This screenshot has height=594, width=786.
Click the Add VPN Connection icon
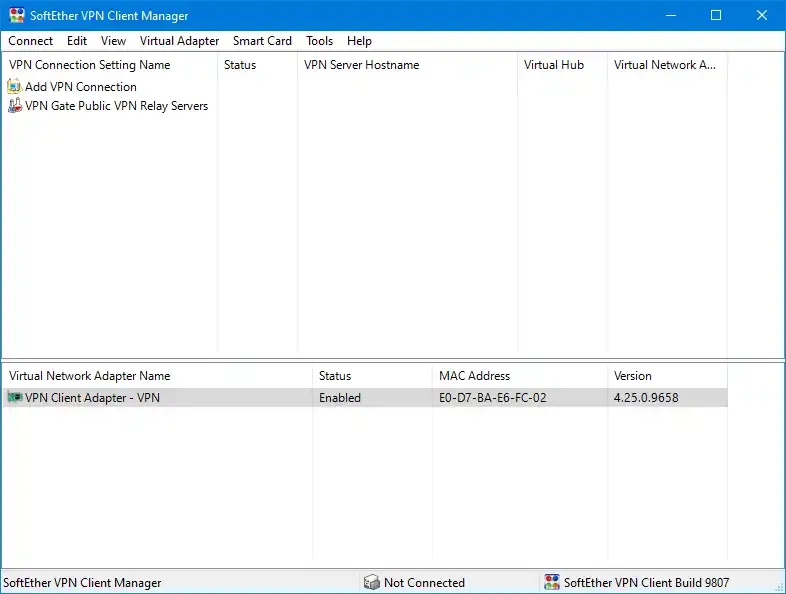pos(15,87)
